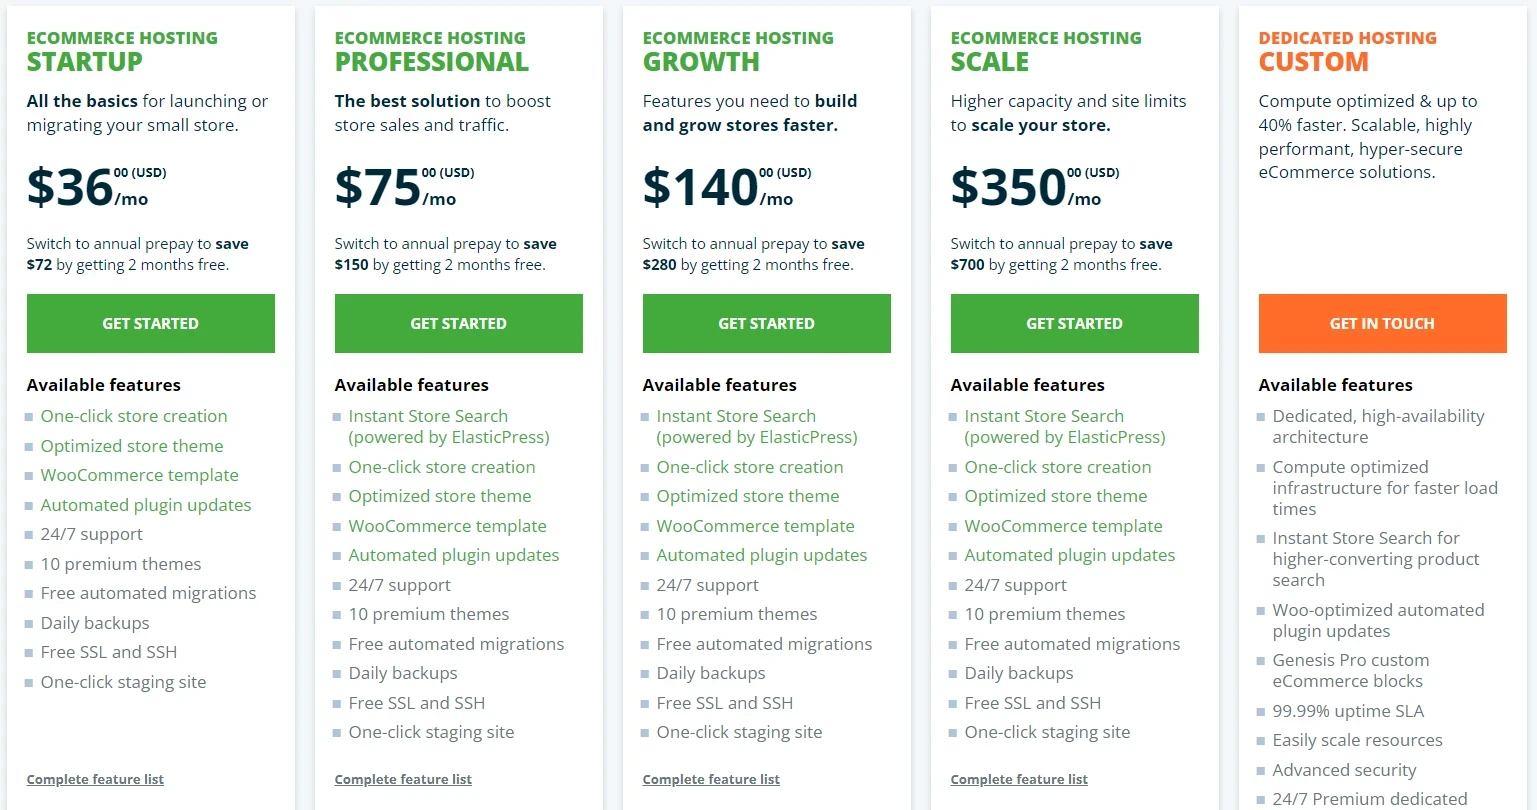Image resolution: width=1537 pixels, height=810 pixels.
Task: Click One-click store creation in the Startup plan
Action: point(134,416)
